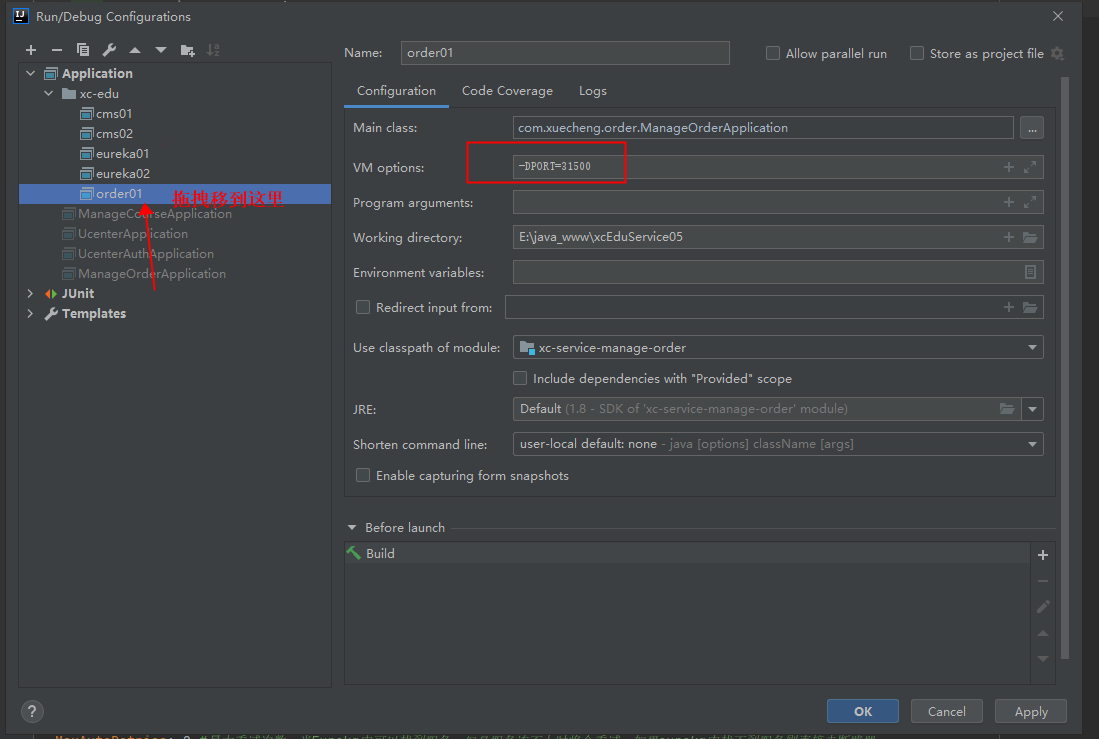Click into the Name field

click(565, 53)
